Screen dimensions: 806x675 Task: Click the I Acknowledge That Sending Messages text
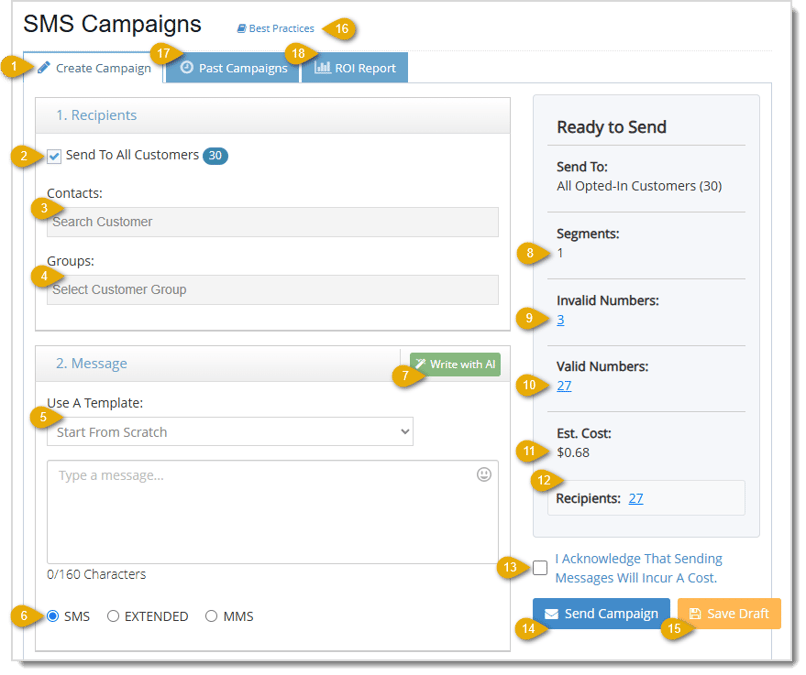pyautogui.click(x=639, y=569)
